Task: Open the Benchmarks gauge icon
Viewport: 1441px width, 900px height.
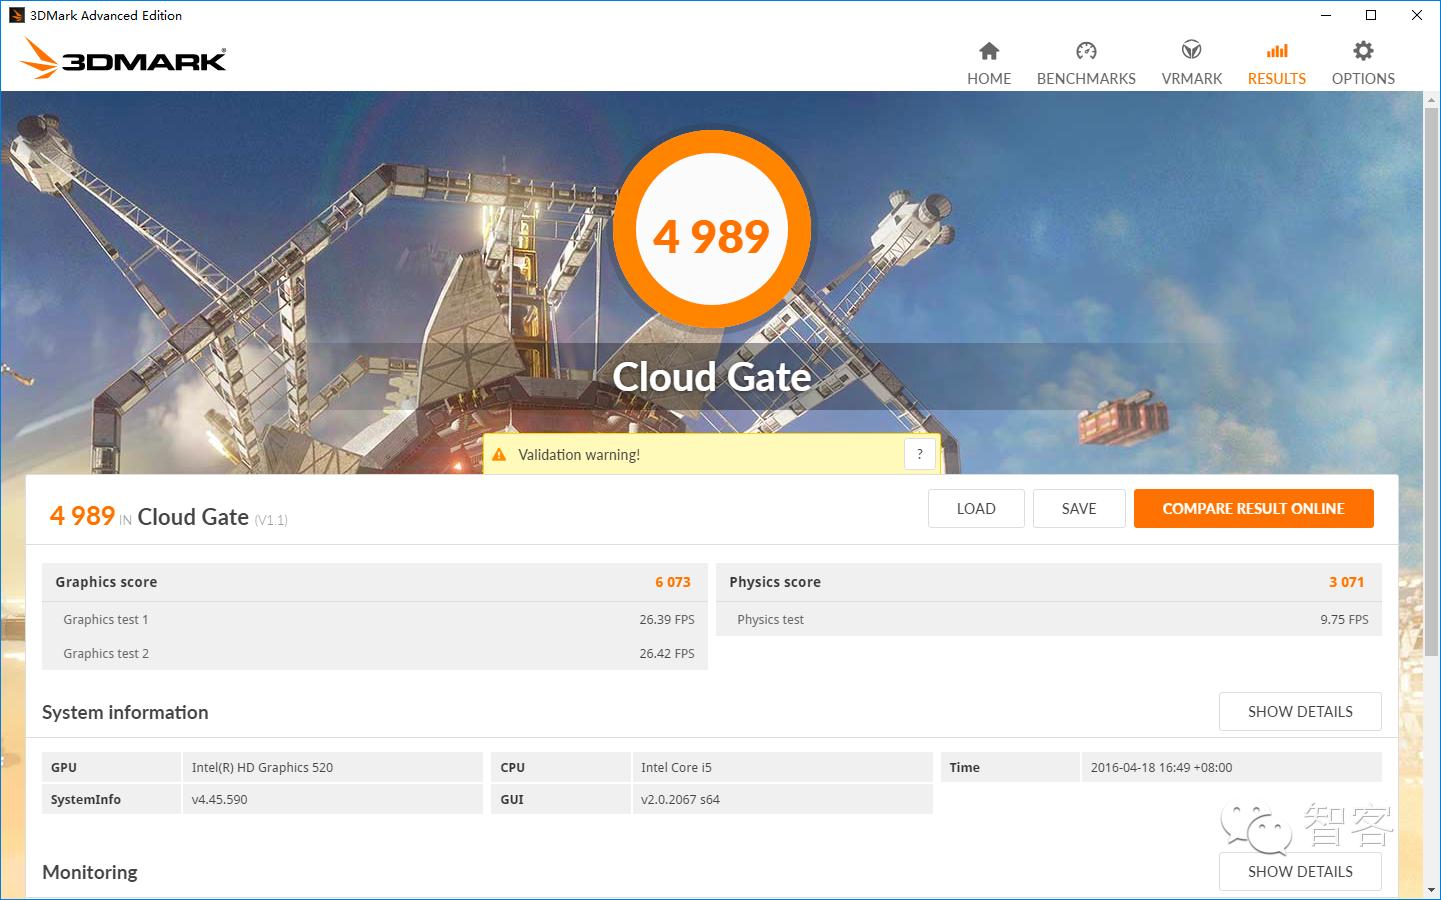Action: coord(1086,51)
